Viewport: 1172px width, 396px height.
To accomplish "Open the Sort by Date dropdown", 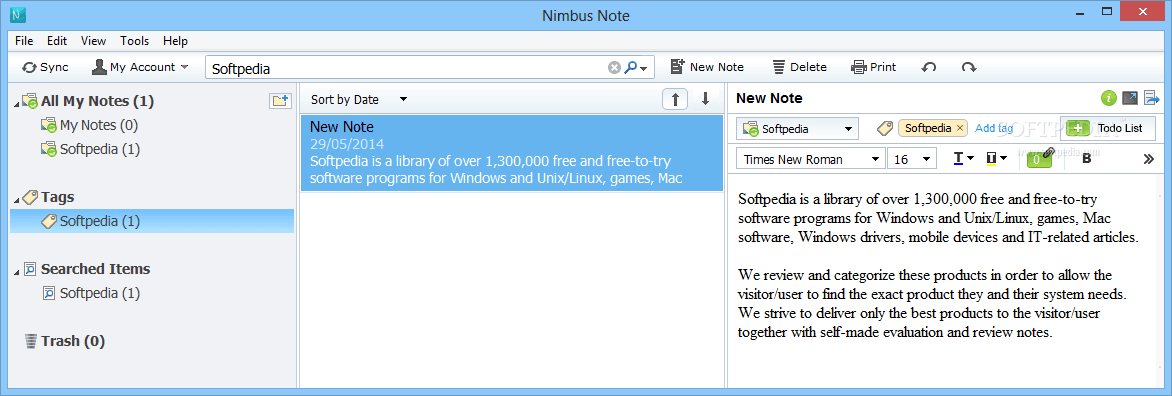I will [359, 99].
